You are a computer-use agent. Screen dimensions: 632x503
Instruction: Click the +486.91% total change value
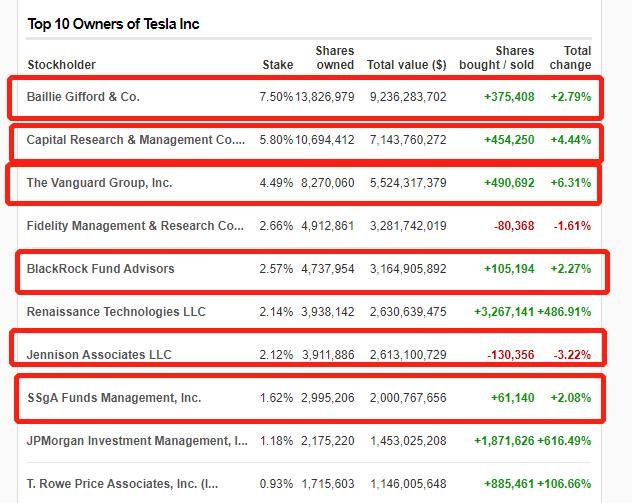(x=564, y=312)
